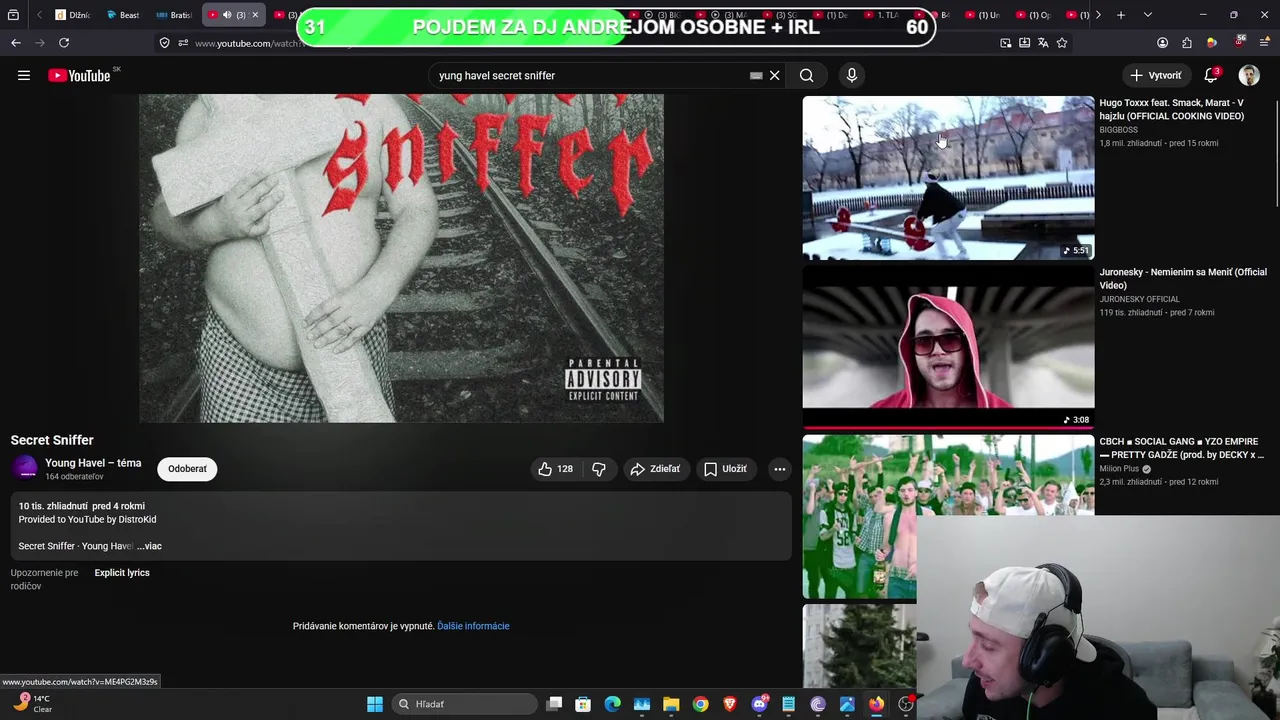Click the Explicit lyrics label

122,573
